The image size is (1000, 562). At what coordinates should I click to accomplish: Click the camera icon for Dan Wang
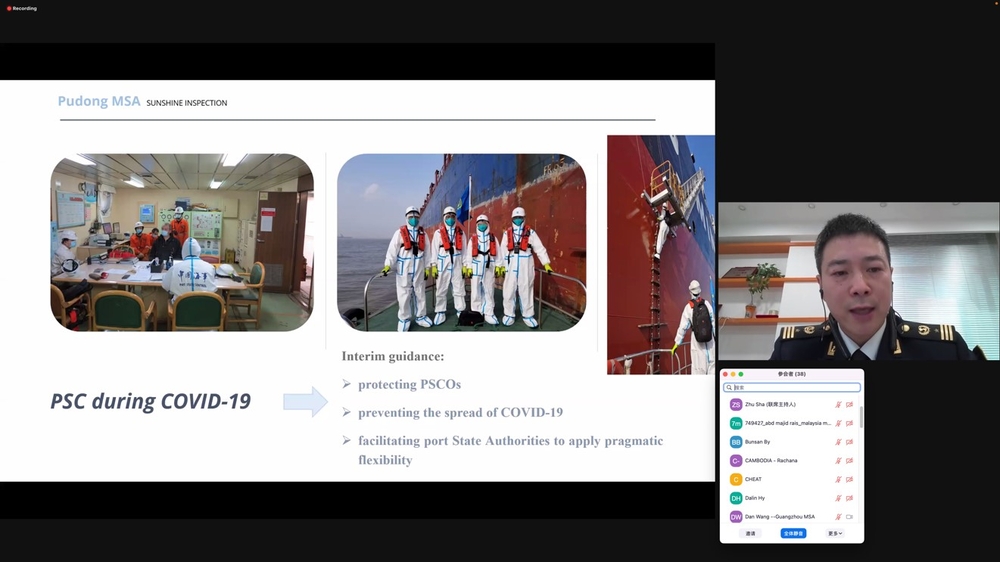(850, 517)
